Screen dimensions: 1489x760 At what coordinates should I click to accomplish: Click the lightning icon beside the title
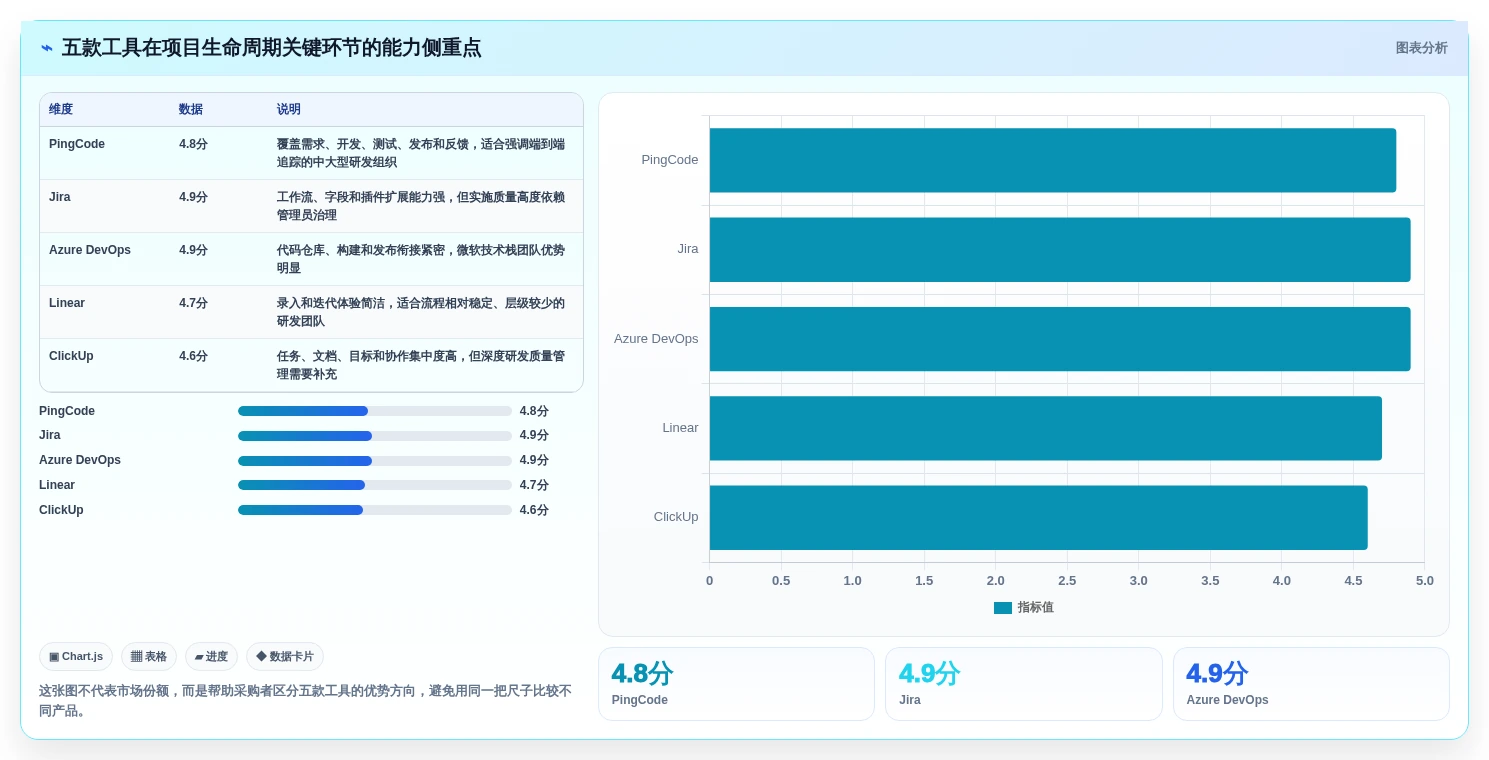coord(47,48)
